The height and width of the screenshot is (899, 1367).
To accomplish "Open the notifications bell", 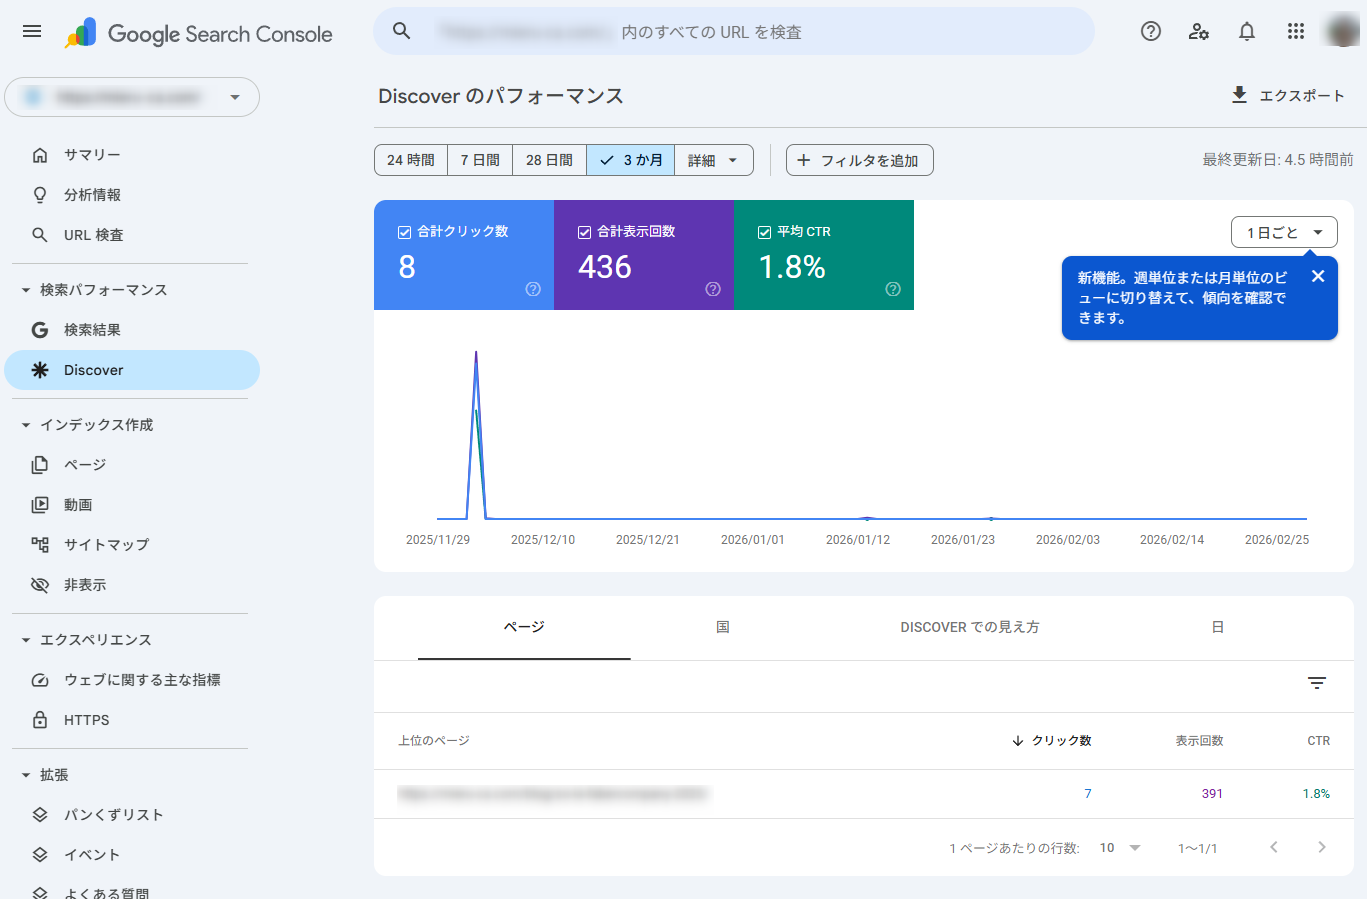I will click(1247, 31).
